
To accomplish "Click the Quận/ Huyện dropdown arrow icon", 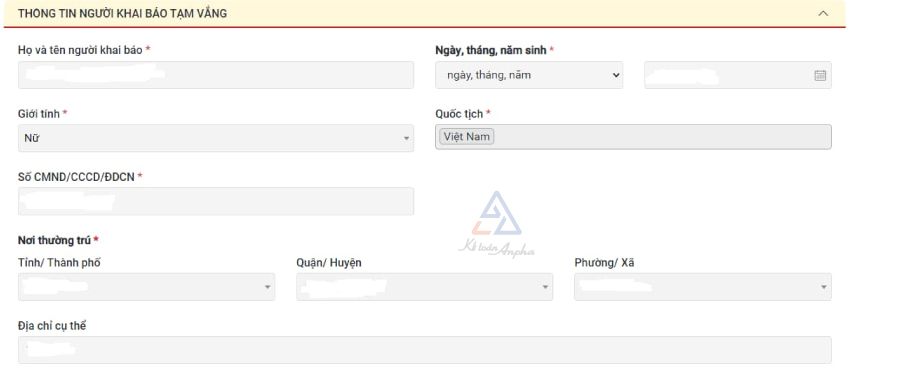I will point(545,287).
